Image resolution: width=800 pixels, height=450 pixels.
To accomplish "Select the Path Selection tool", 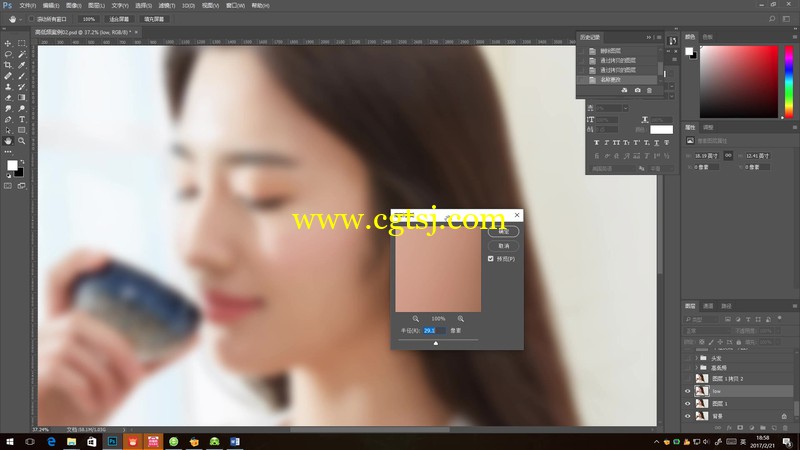I will [x=8, y=130].
